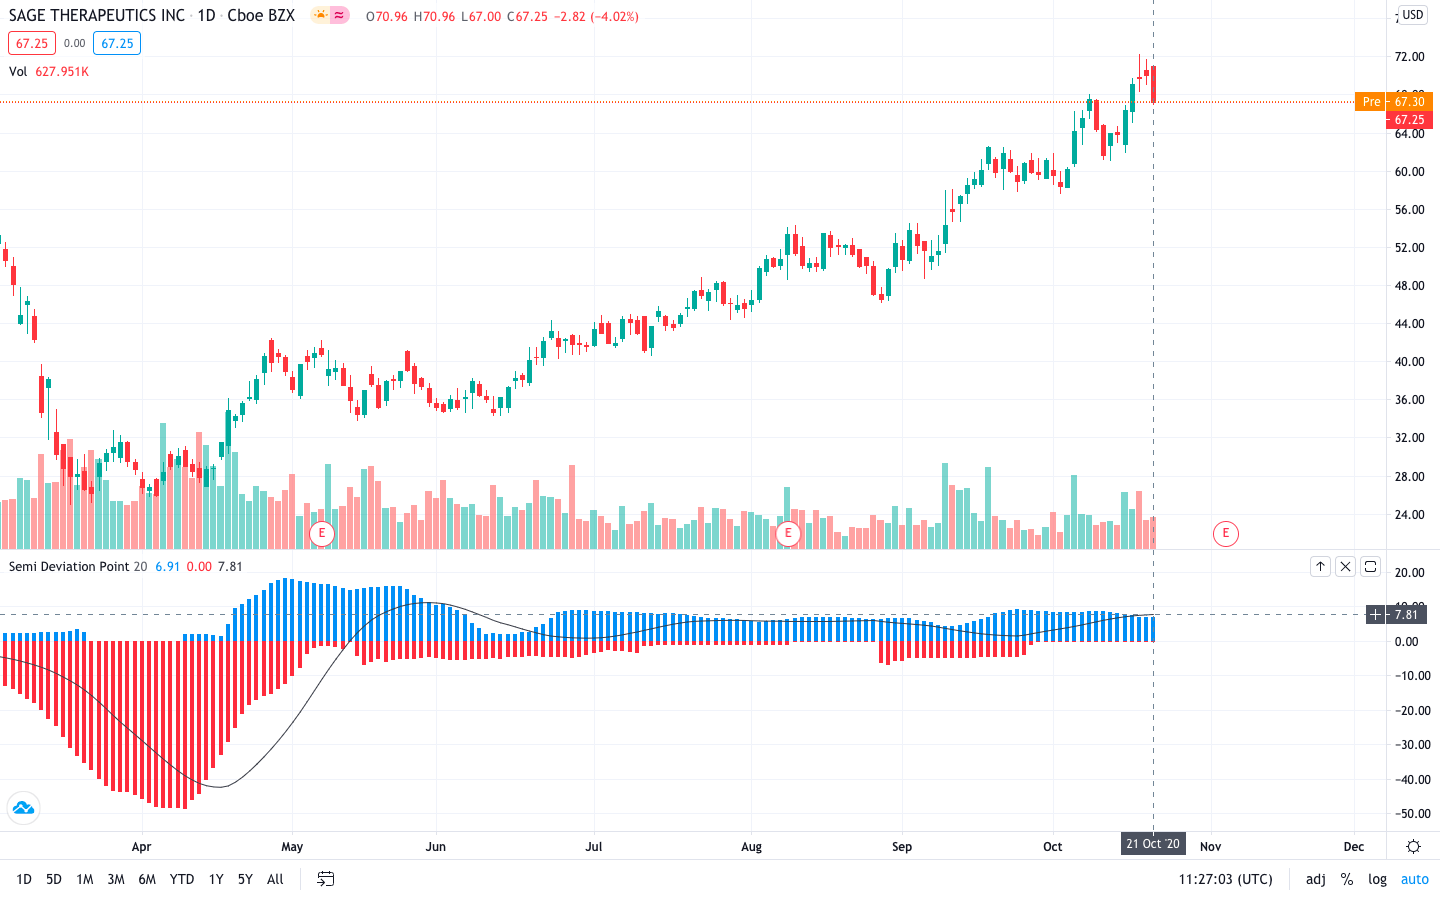Click the Pre 67.30 pre-market price label
This screenshot has width=1440, height=898.
[x=1394, y=101]
